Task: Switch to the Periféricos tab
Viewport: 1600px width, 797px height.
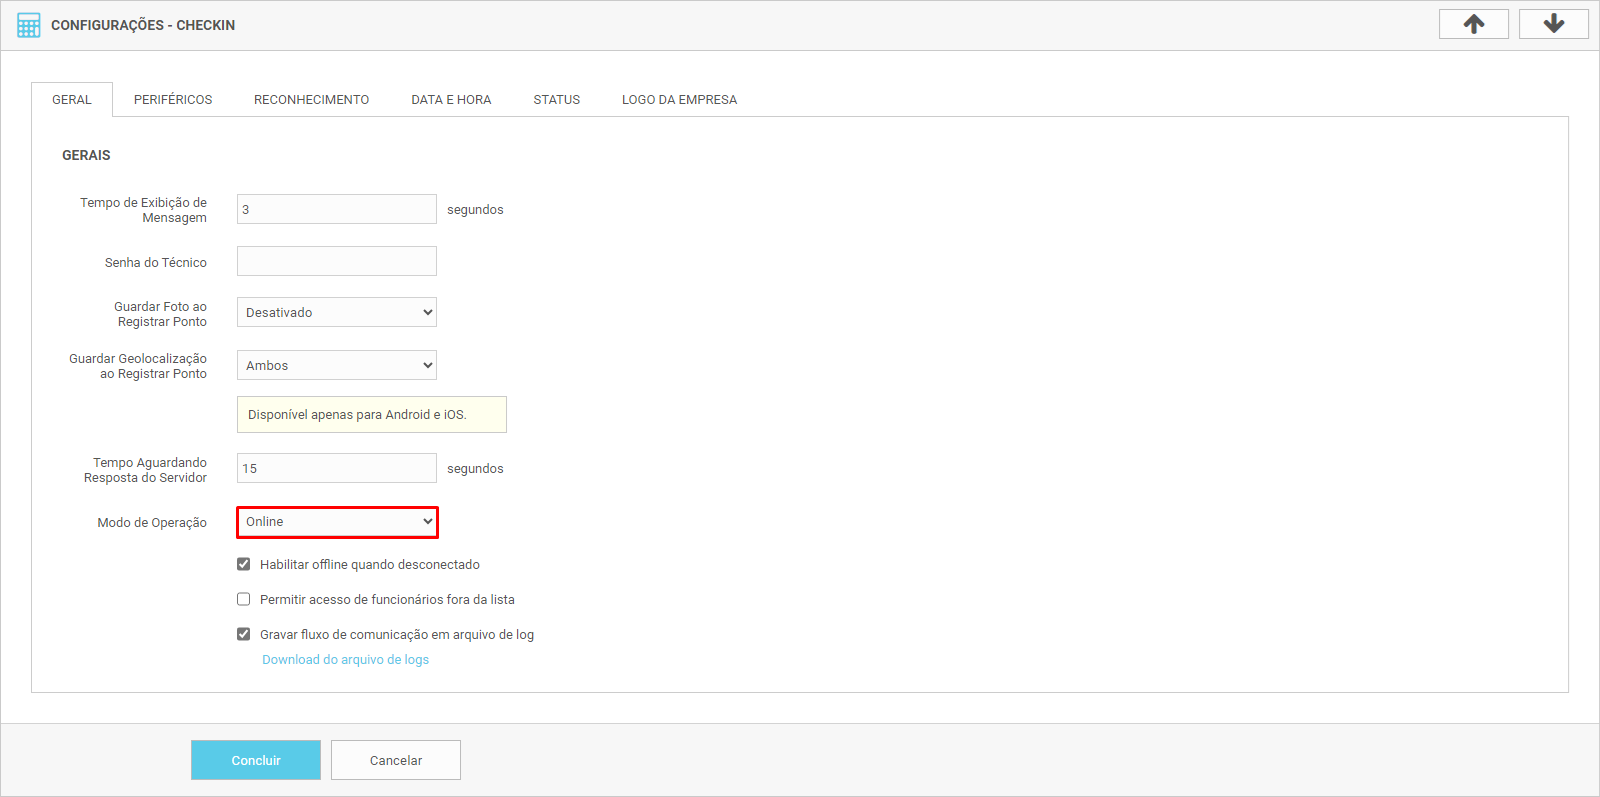Action: tap(173, 100)
